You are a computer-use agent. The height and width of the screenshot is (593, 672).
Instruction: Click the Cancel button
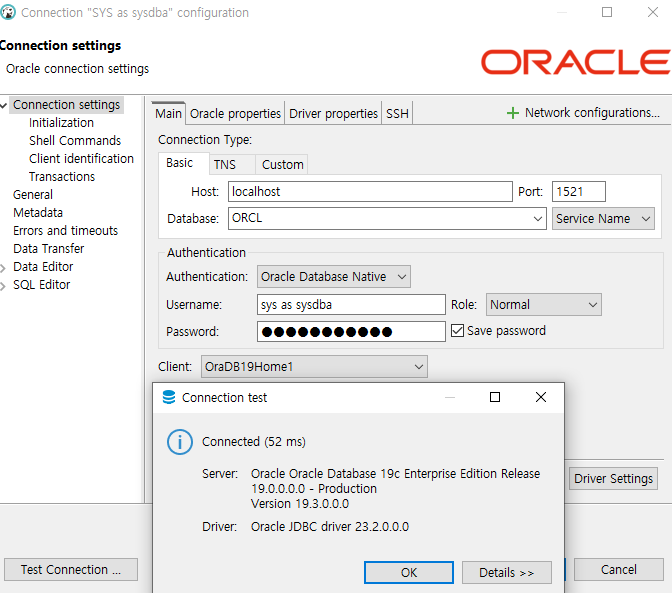(618, 569)
